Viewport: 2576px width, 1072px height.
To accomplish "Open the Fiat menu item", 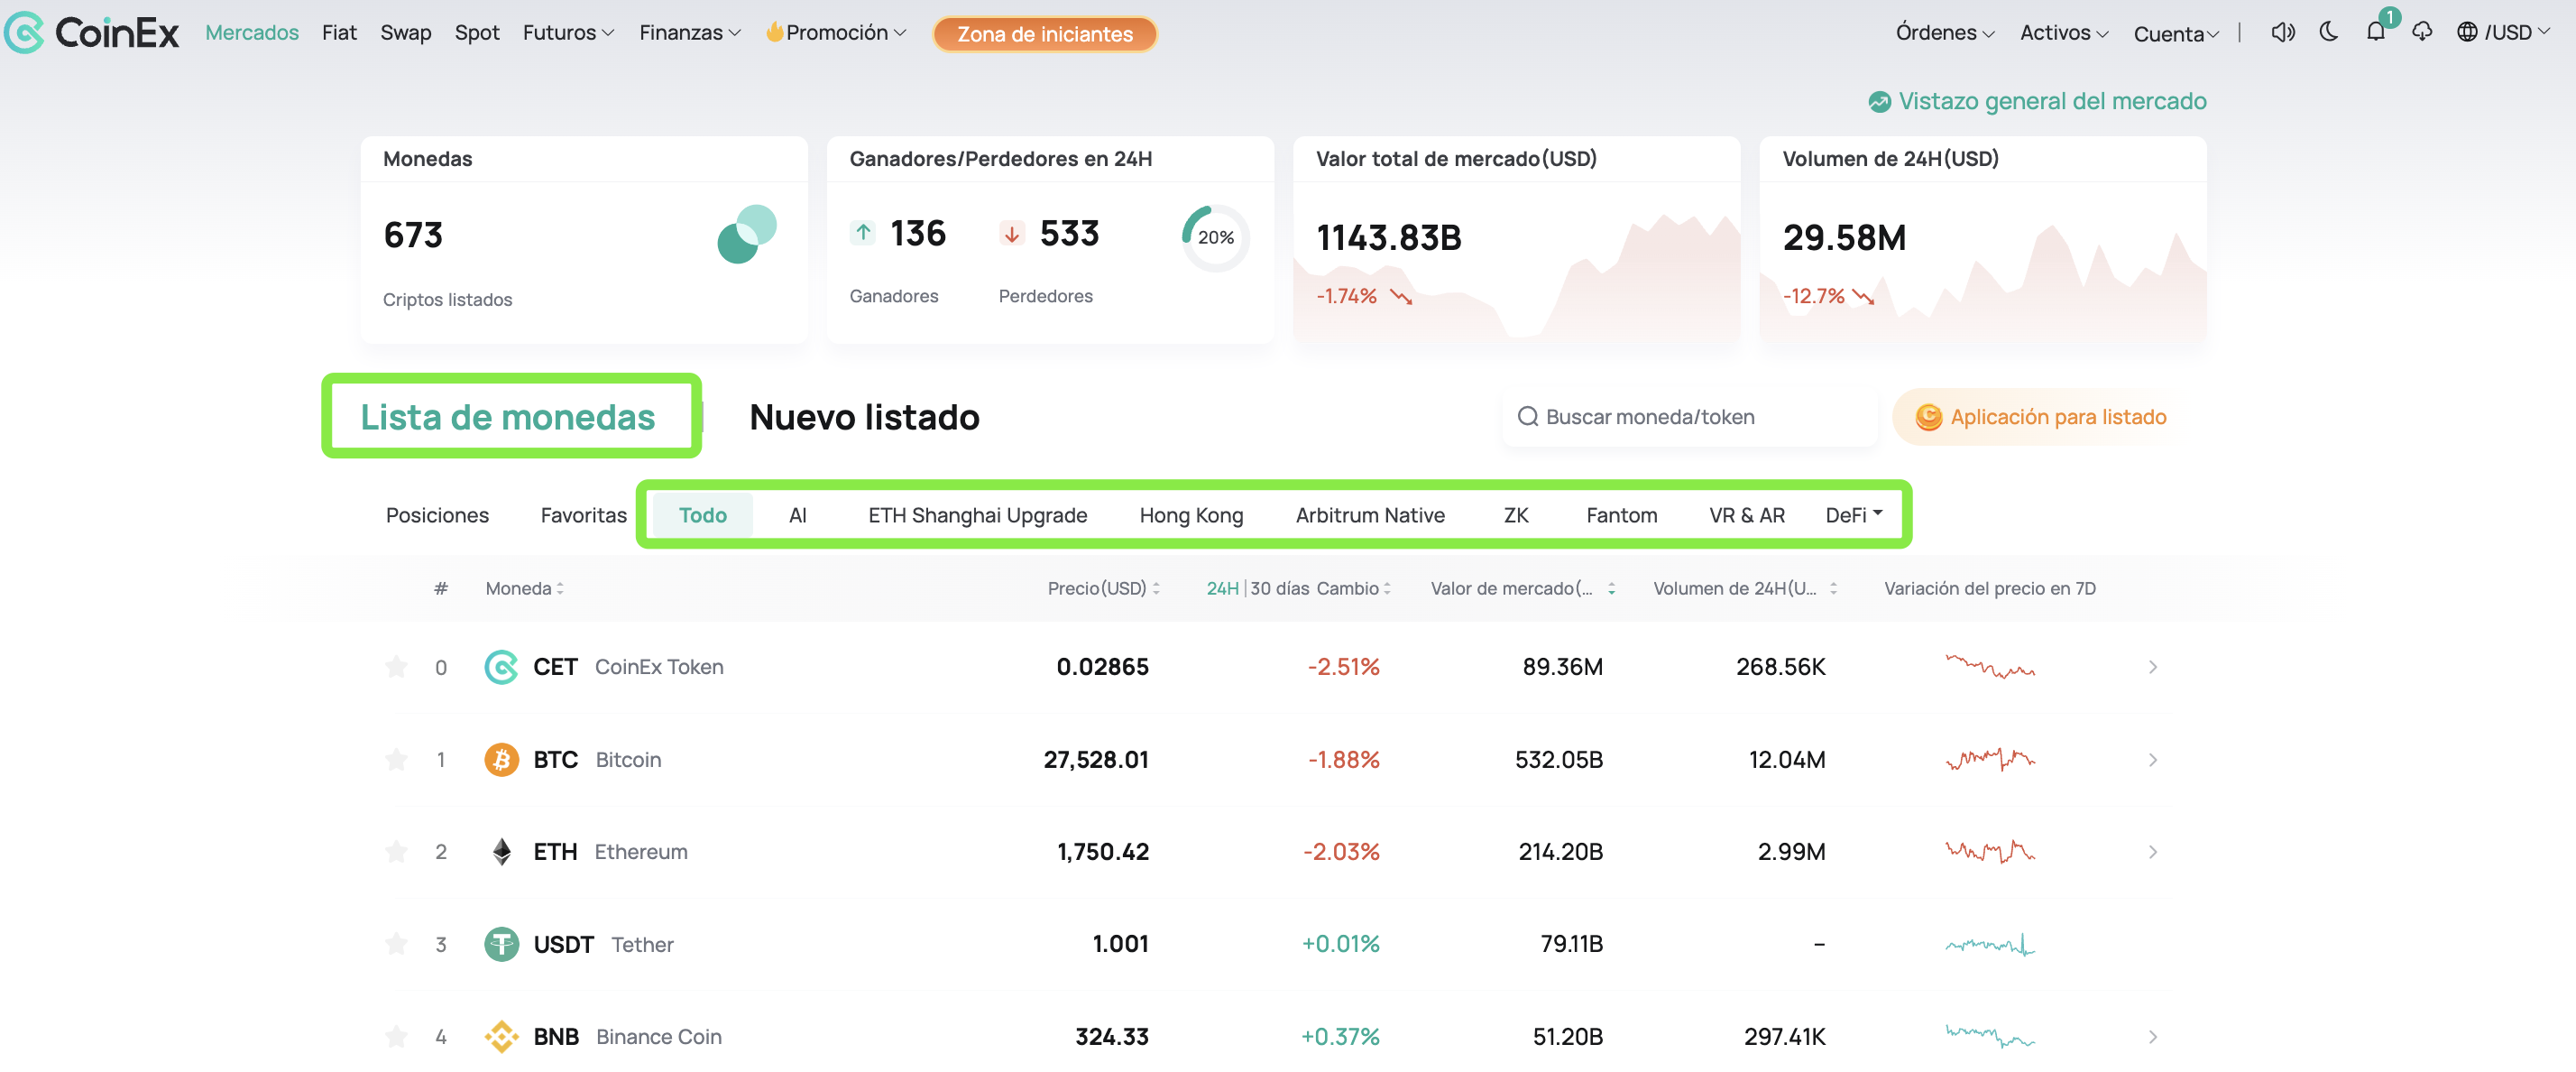I will (339, 32).
